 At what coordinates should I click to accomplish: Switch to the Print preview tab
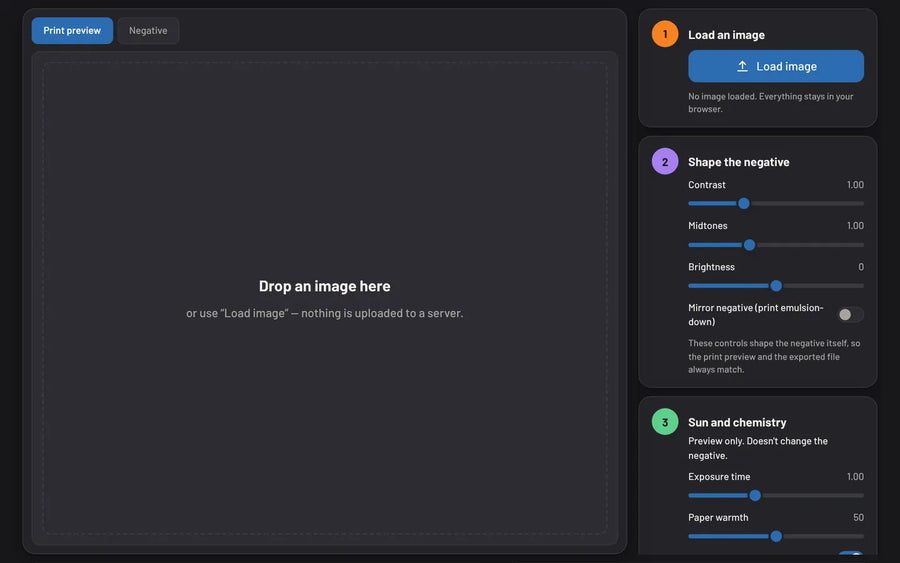(x=72, y=30)
